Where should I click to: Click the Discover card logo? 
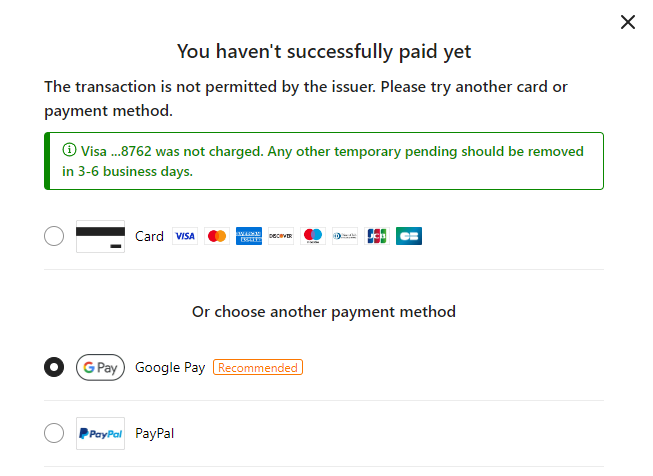tap(280, 237)
